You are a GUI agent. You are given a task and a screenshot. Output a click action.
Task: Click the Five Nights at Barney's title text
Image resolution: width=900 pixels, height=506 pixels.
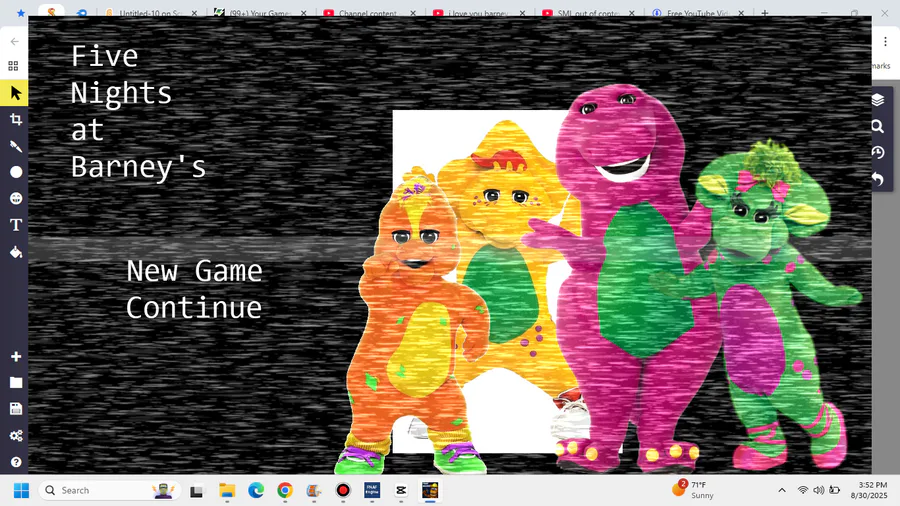[138, 111]
